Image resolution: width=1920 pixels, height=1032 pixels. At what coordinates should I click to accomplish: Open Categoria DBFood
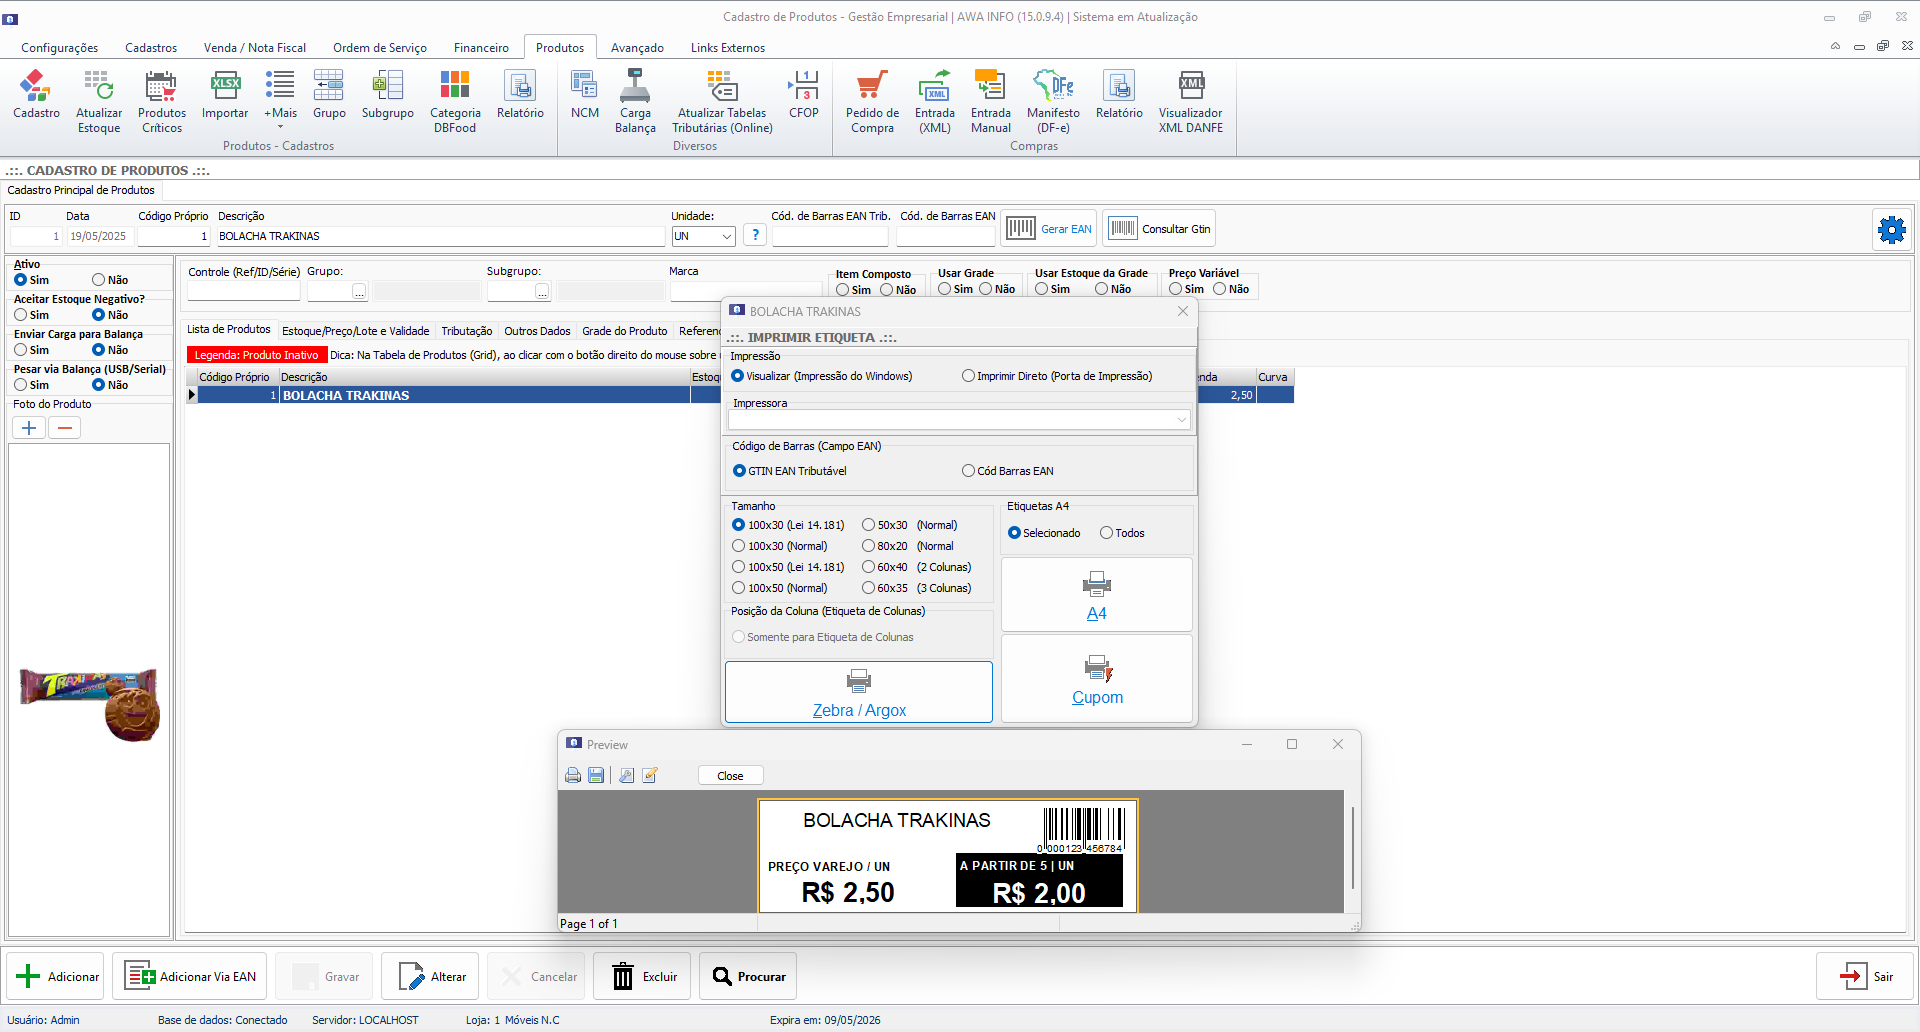click(x=455, y=102)
